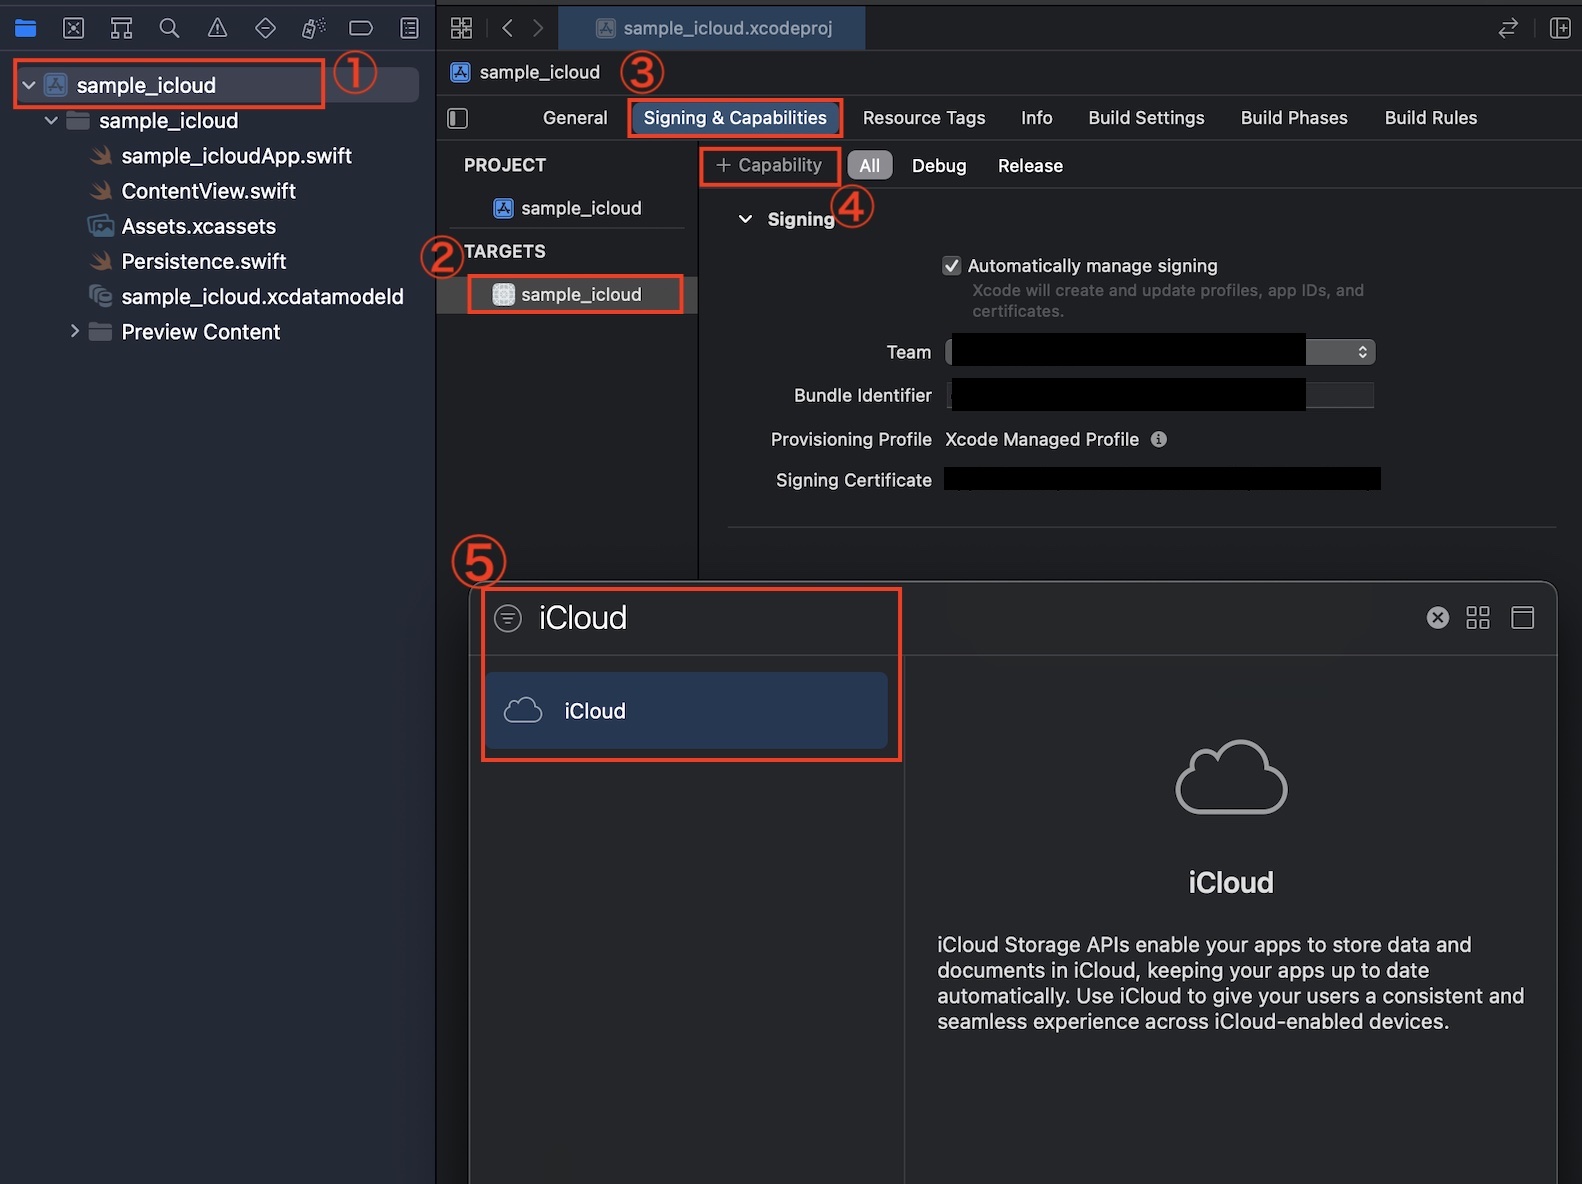The width and height of the screenshot is (1582, 1184).
Task: Open ContentView.swift file
Action: [208, 191]
